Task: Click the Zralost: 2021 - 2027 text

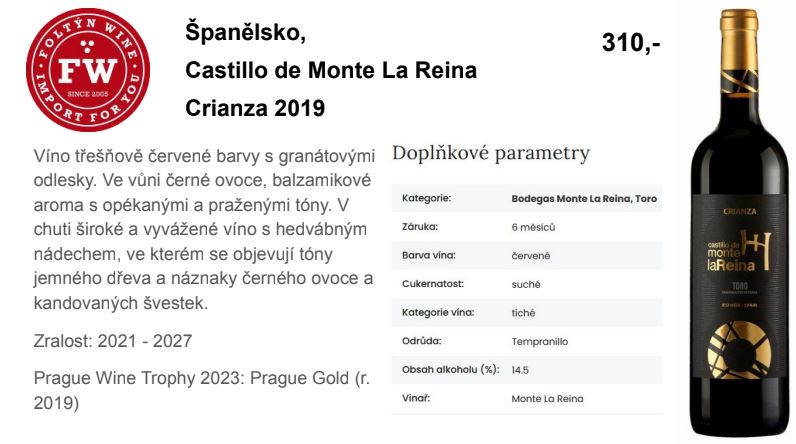Action: pos(113,340)
